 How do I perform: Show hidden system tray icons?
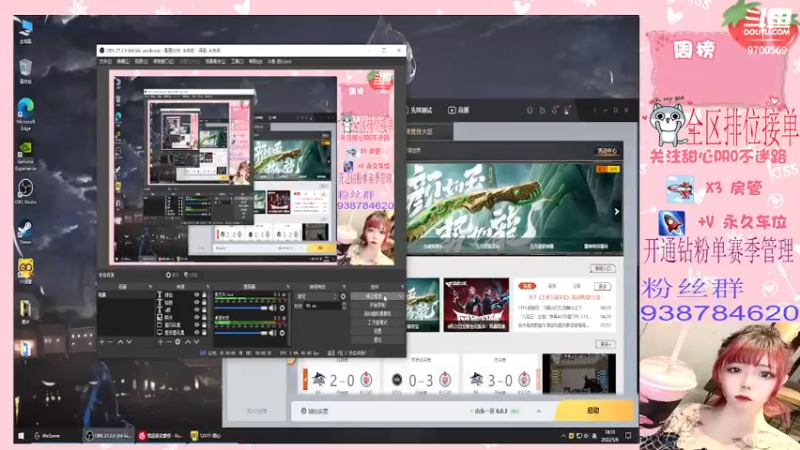(x=563, y=436)
